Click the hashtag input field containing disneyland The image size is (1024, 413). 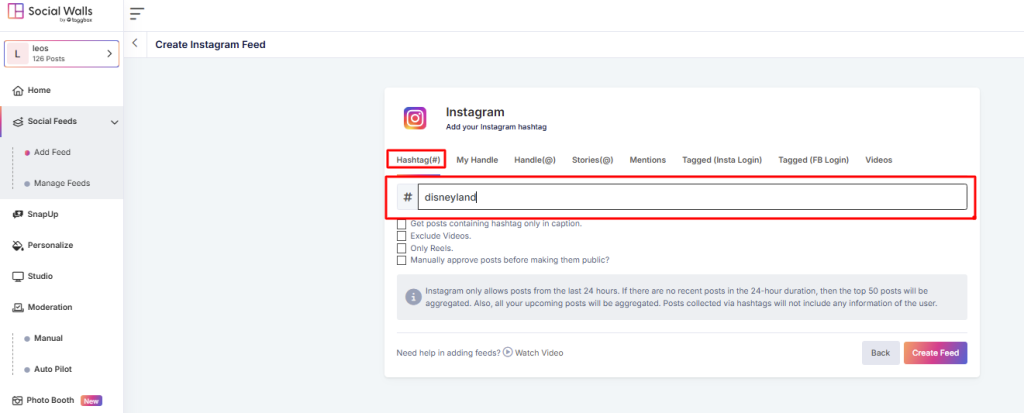[x=692, y=197]
